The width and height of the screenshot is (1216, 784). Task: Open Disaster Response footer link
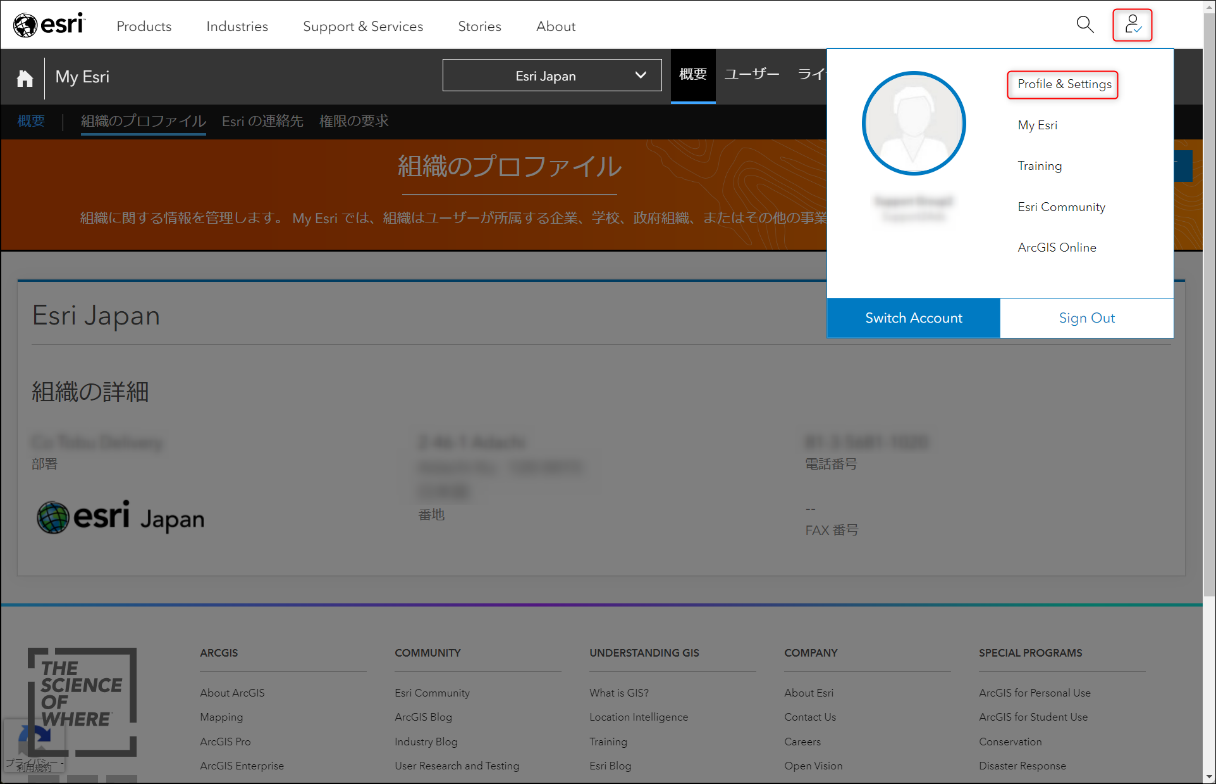[x=1022, y=766]
